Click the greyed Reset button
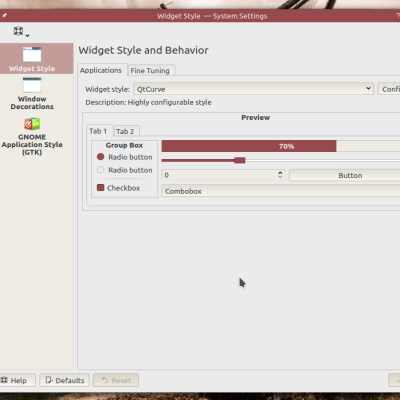The image size is (400, 400). [x=116, y=380]
